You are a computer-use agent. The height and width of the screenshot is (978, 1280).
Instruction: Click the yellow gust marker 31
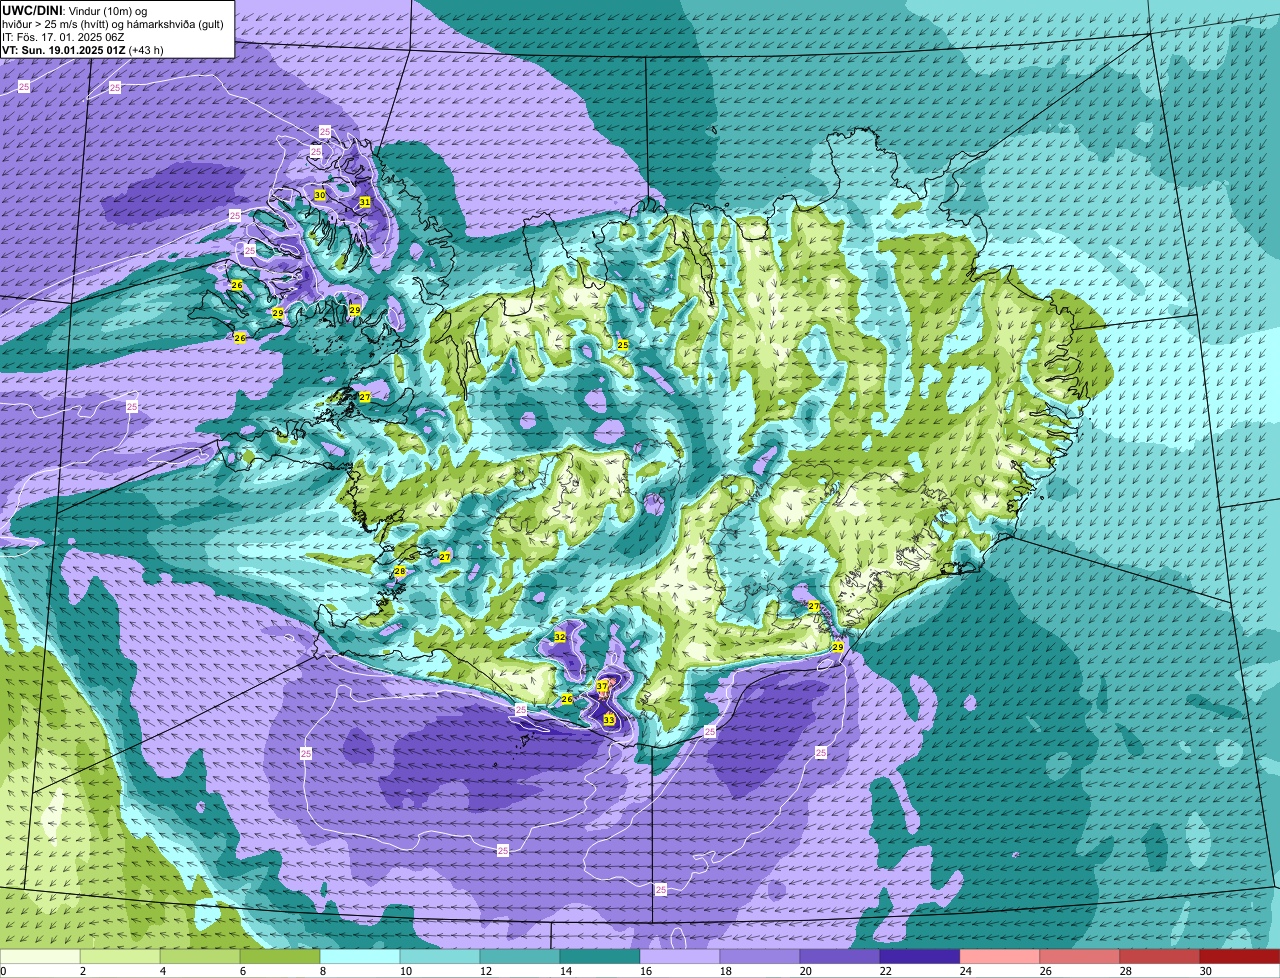(365, 202)
